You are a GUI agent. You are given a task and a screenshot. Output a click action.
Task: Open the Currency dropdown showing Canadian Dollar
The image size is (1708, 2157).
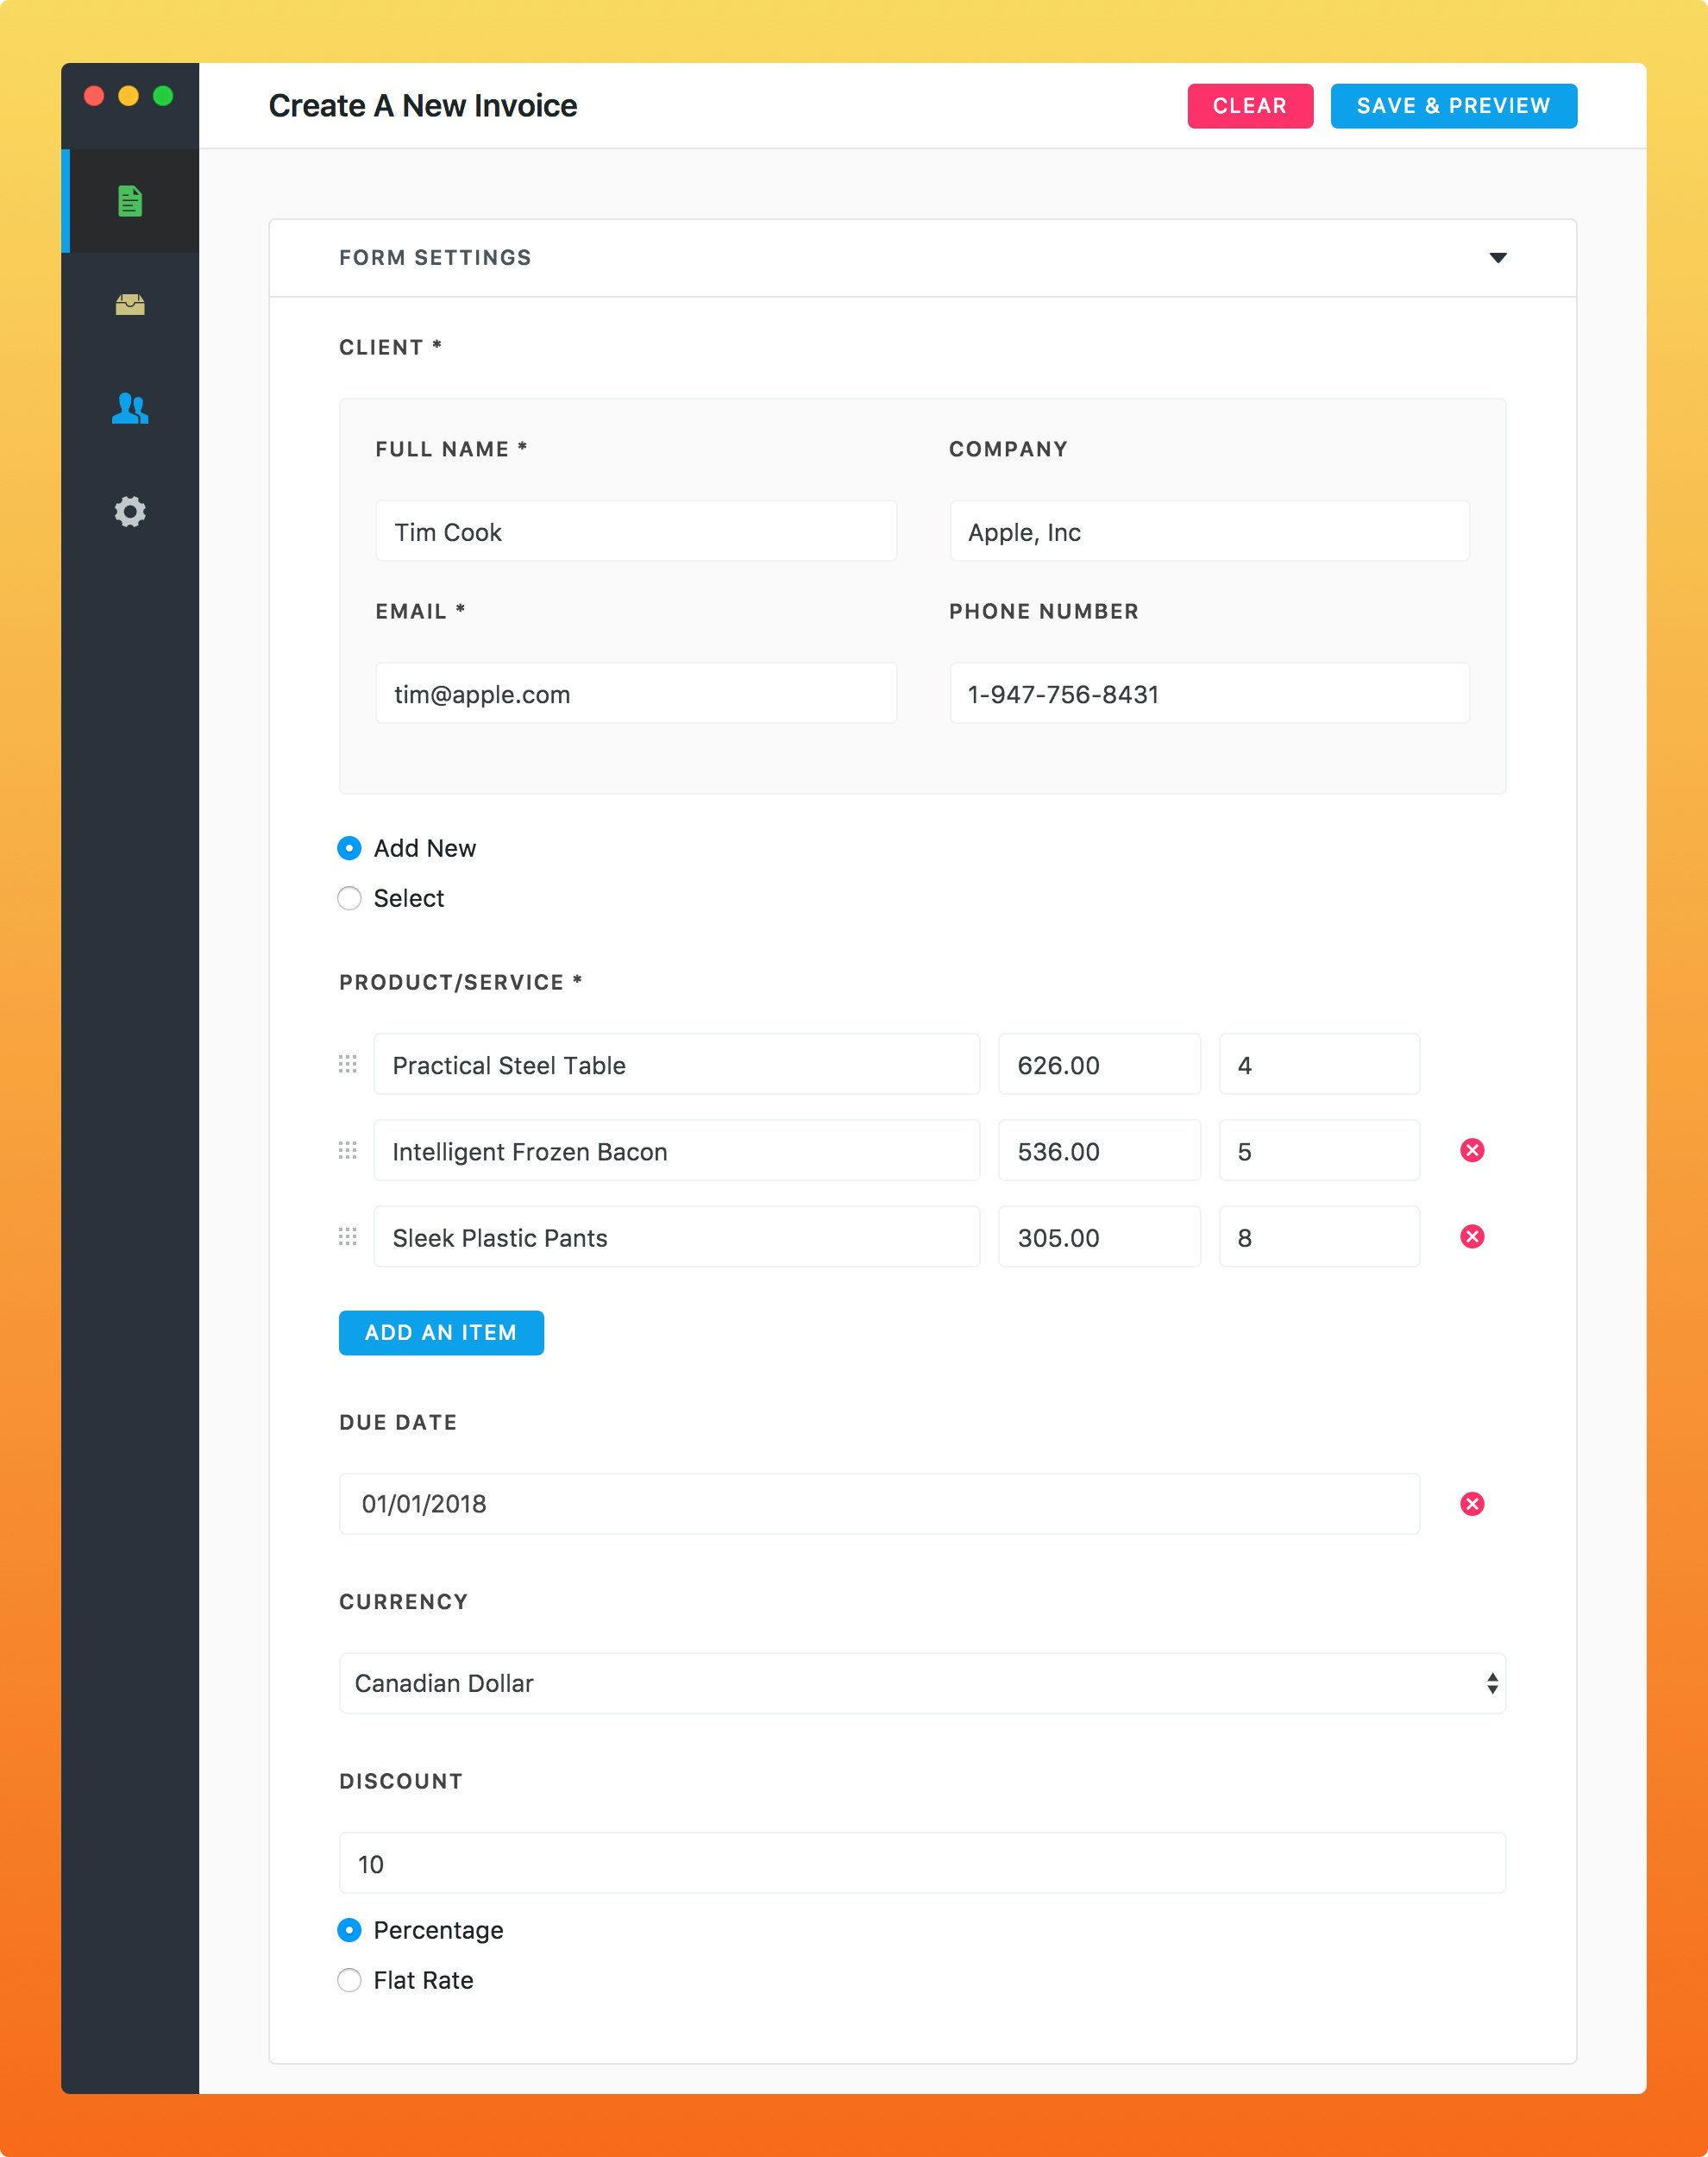tap(922, 1683)
